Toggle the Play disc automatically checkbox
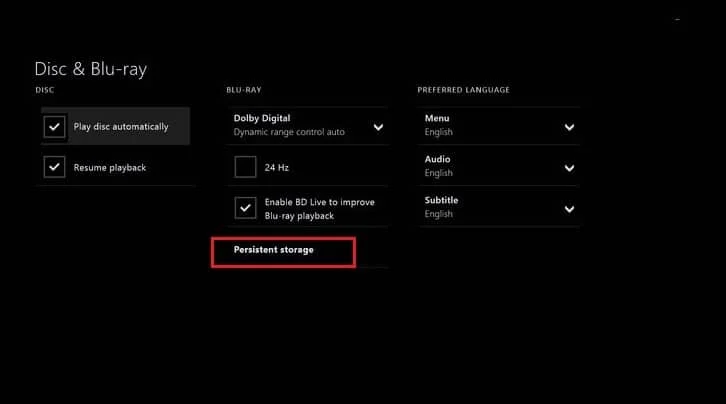The image size is (726, 404). pos(54,126)
